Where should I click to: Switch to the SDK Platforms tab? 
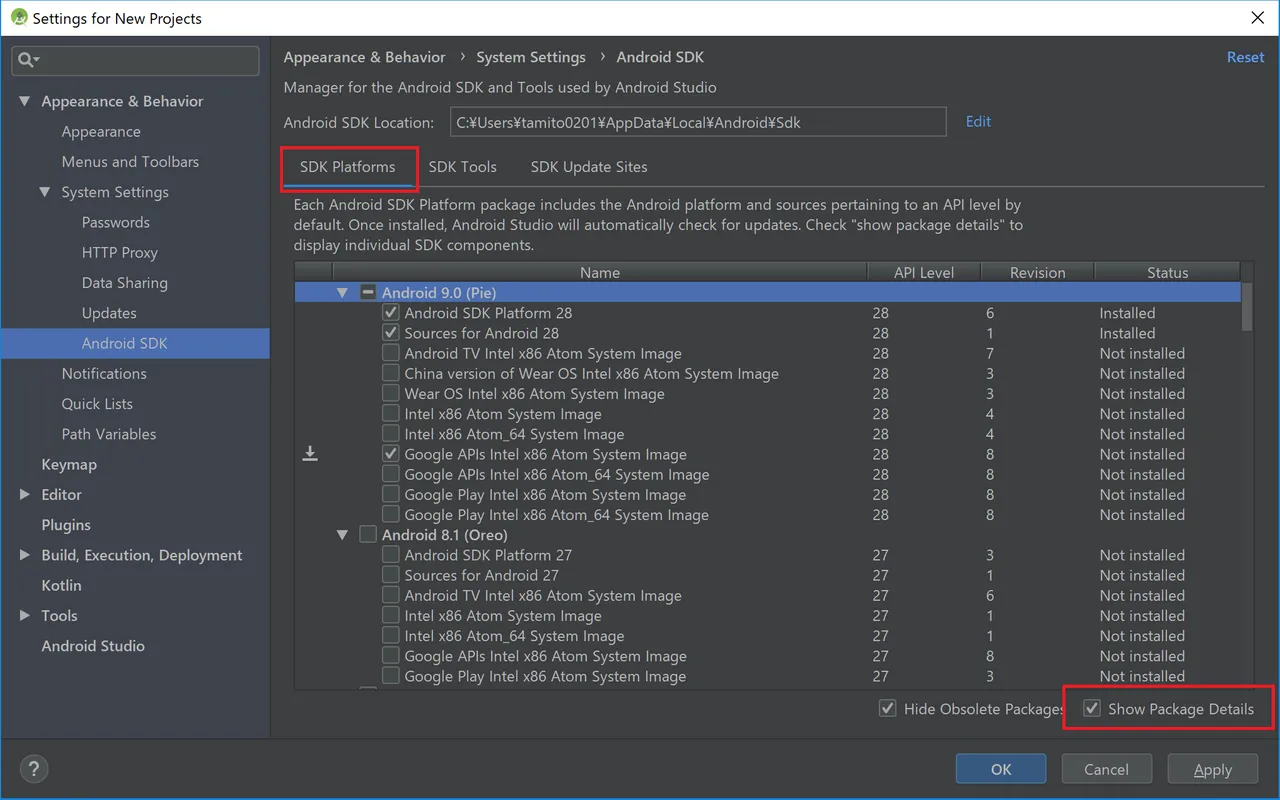click(348, 167)
